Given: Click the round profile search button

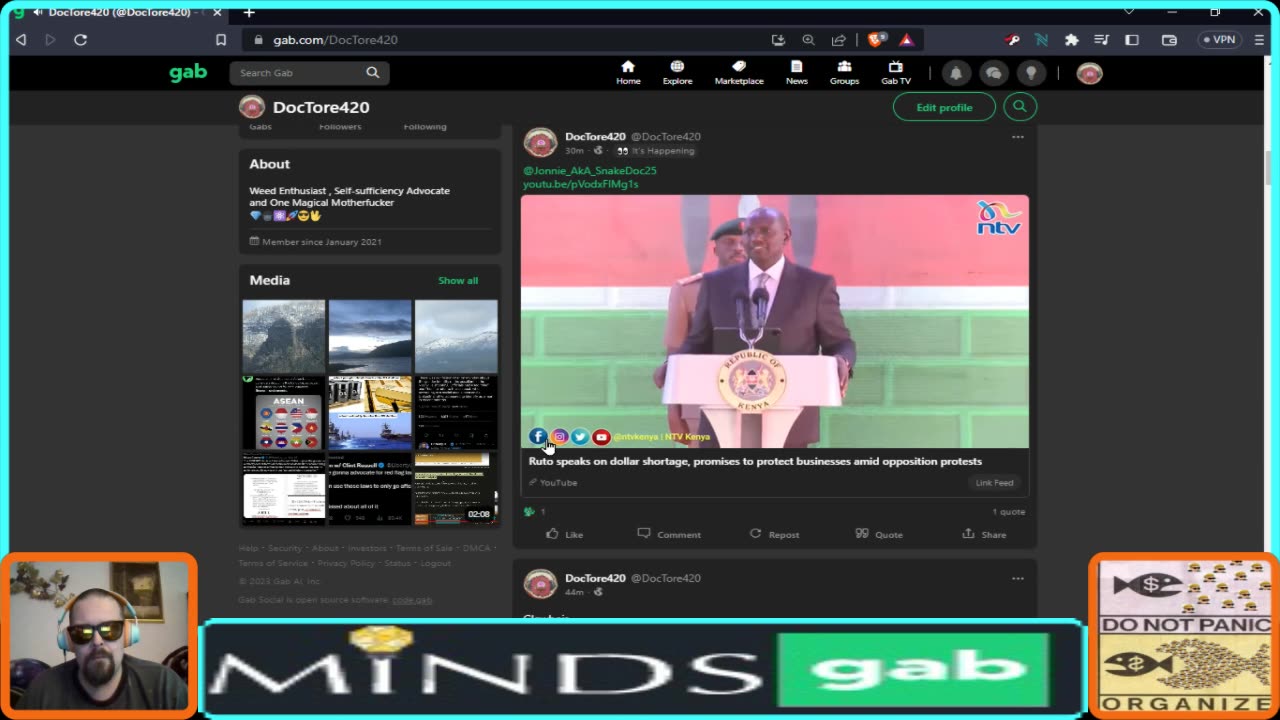Looking at the screenshot, I should click(1020, 106).
